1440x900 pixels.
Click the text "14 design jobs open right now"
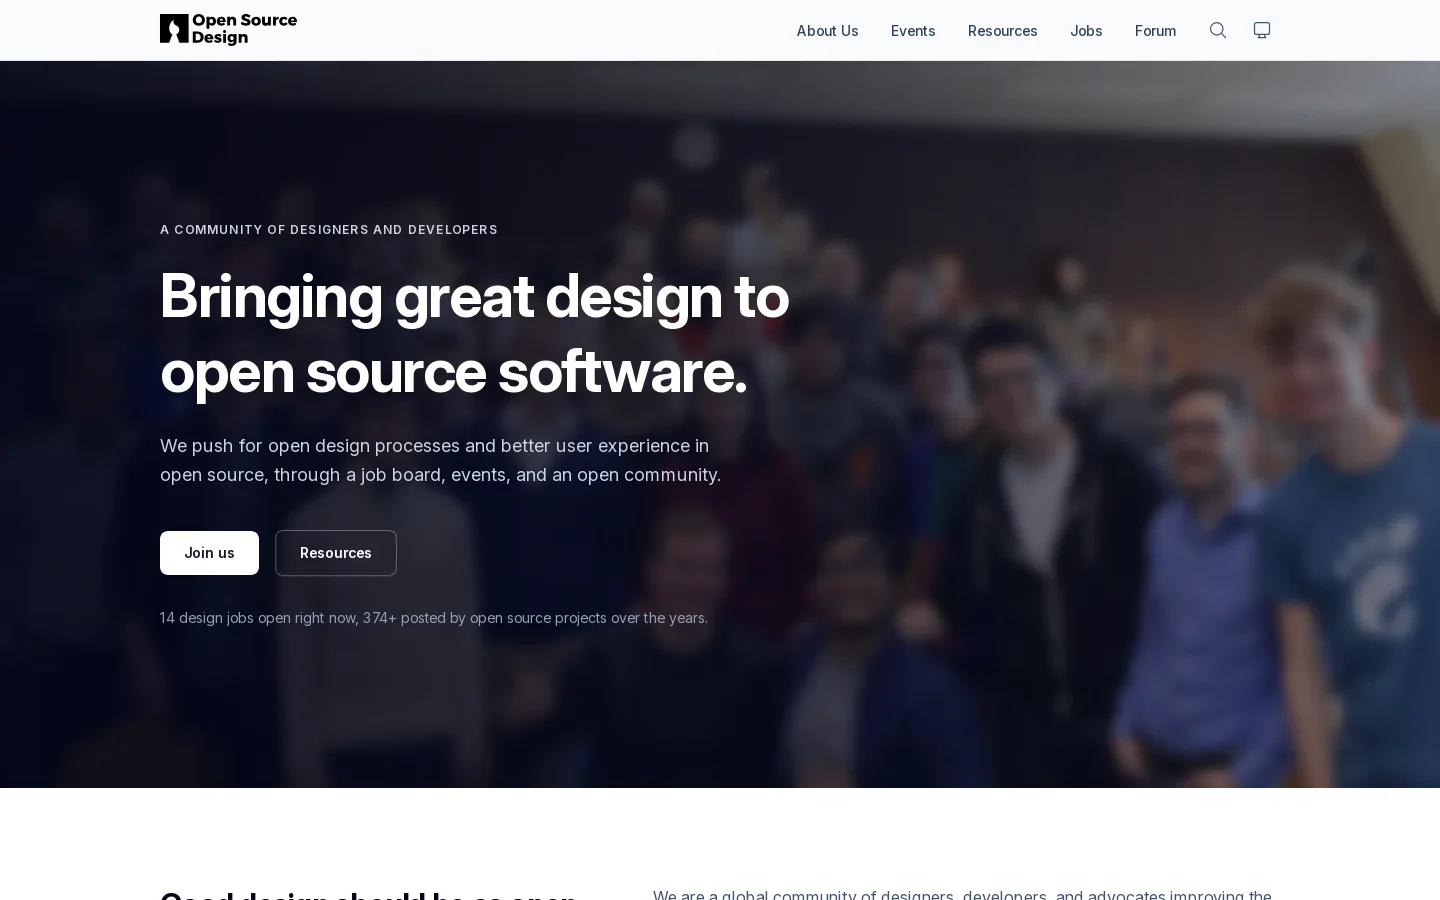[x=258, y=618]
